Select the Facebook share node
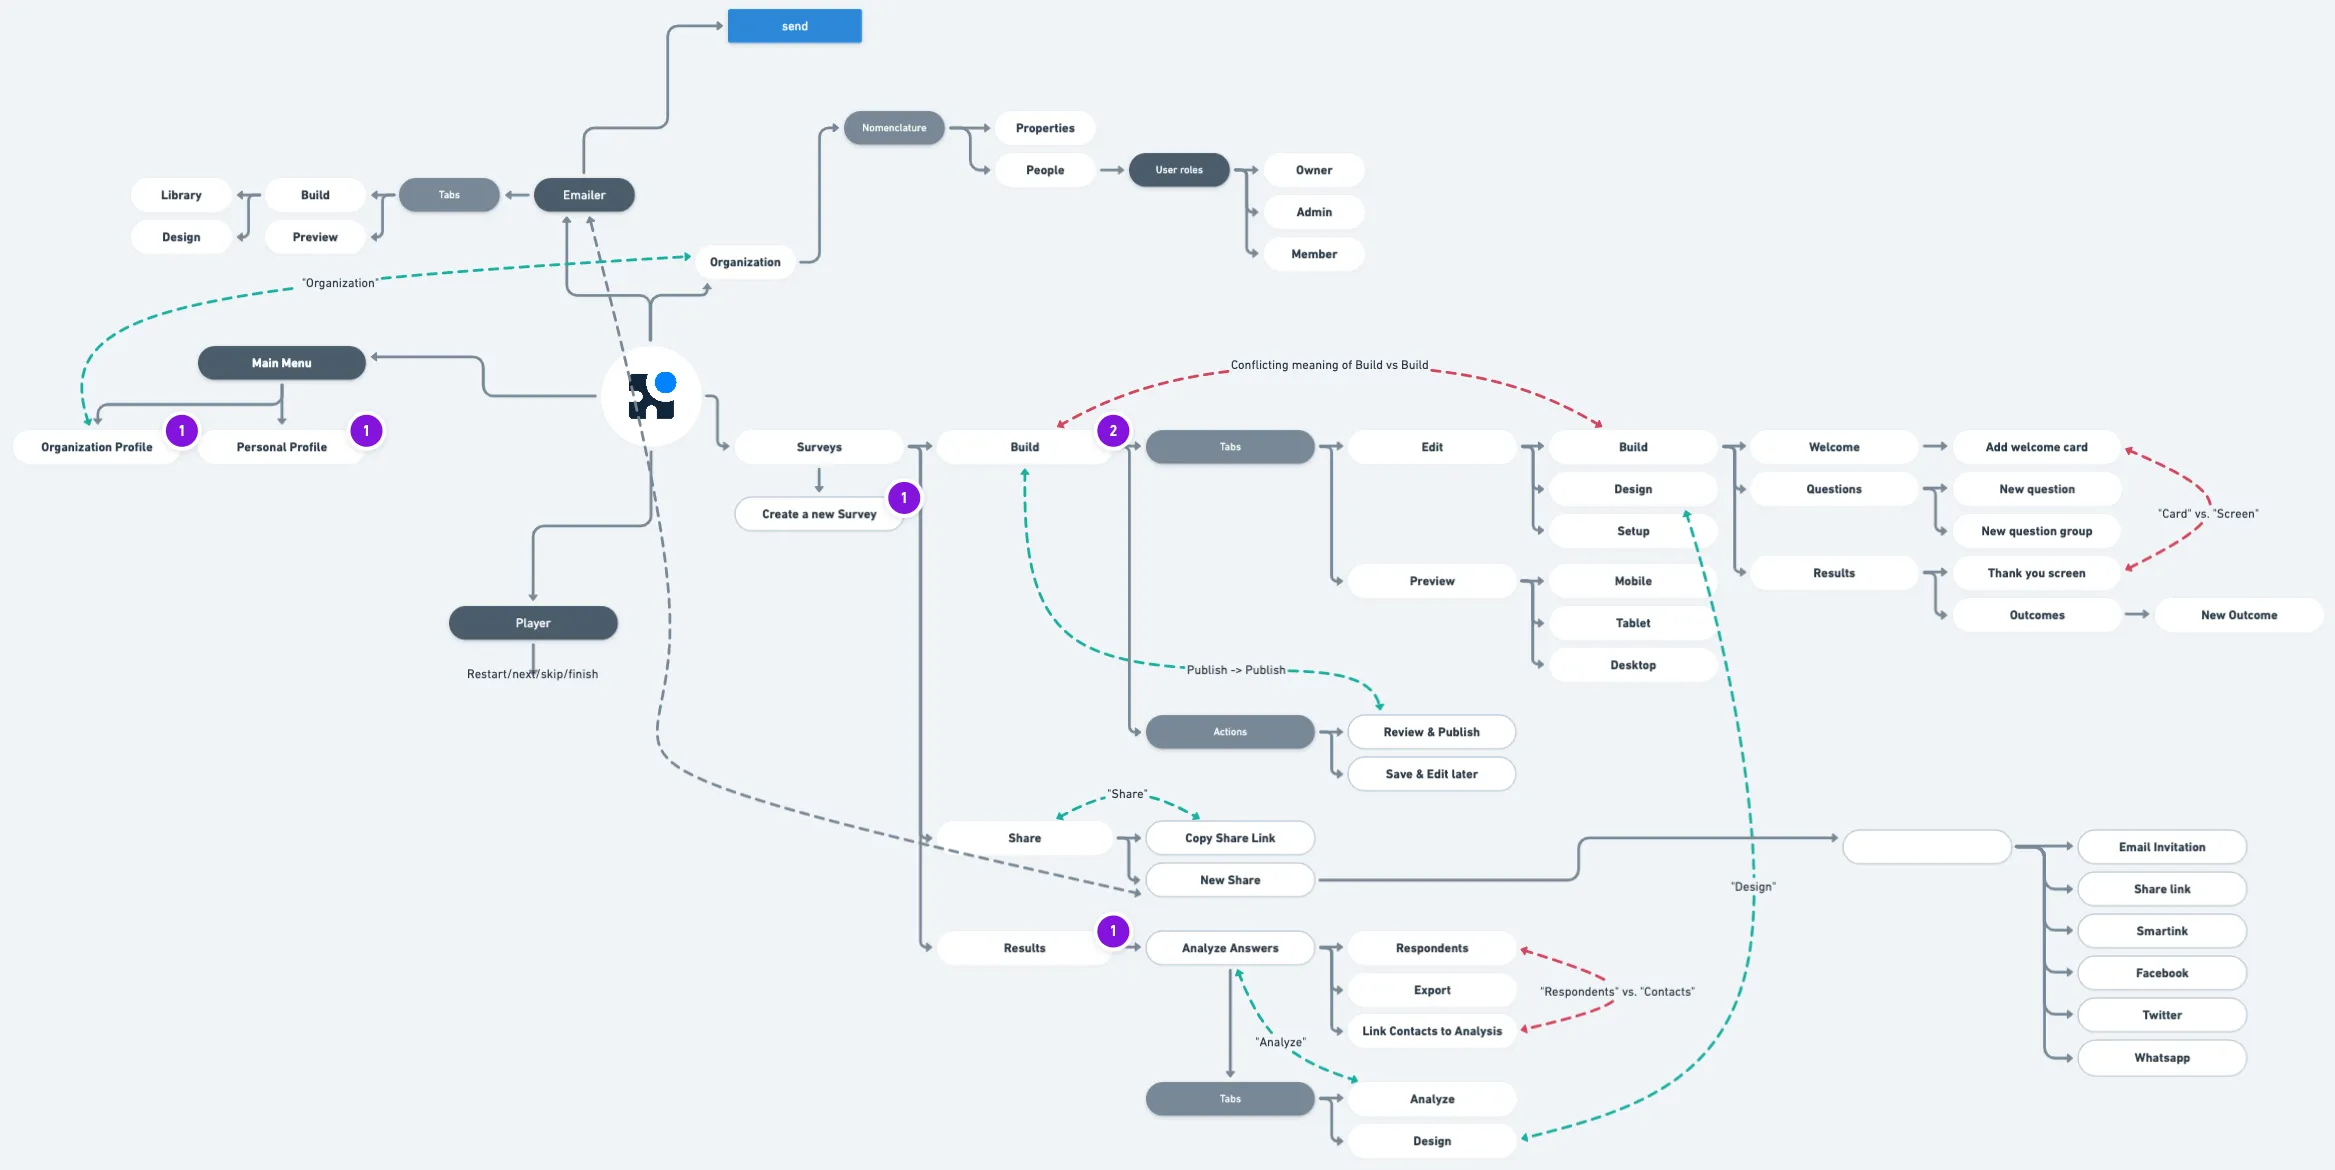This screenshot has width=2335, height=1170. [2162, 973]
